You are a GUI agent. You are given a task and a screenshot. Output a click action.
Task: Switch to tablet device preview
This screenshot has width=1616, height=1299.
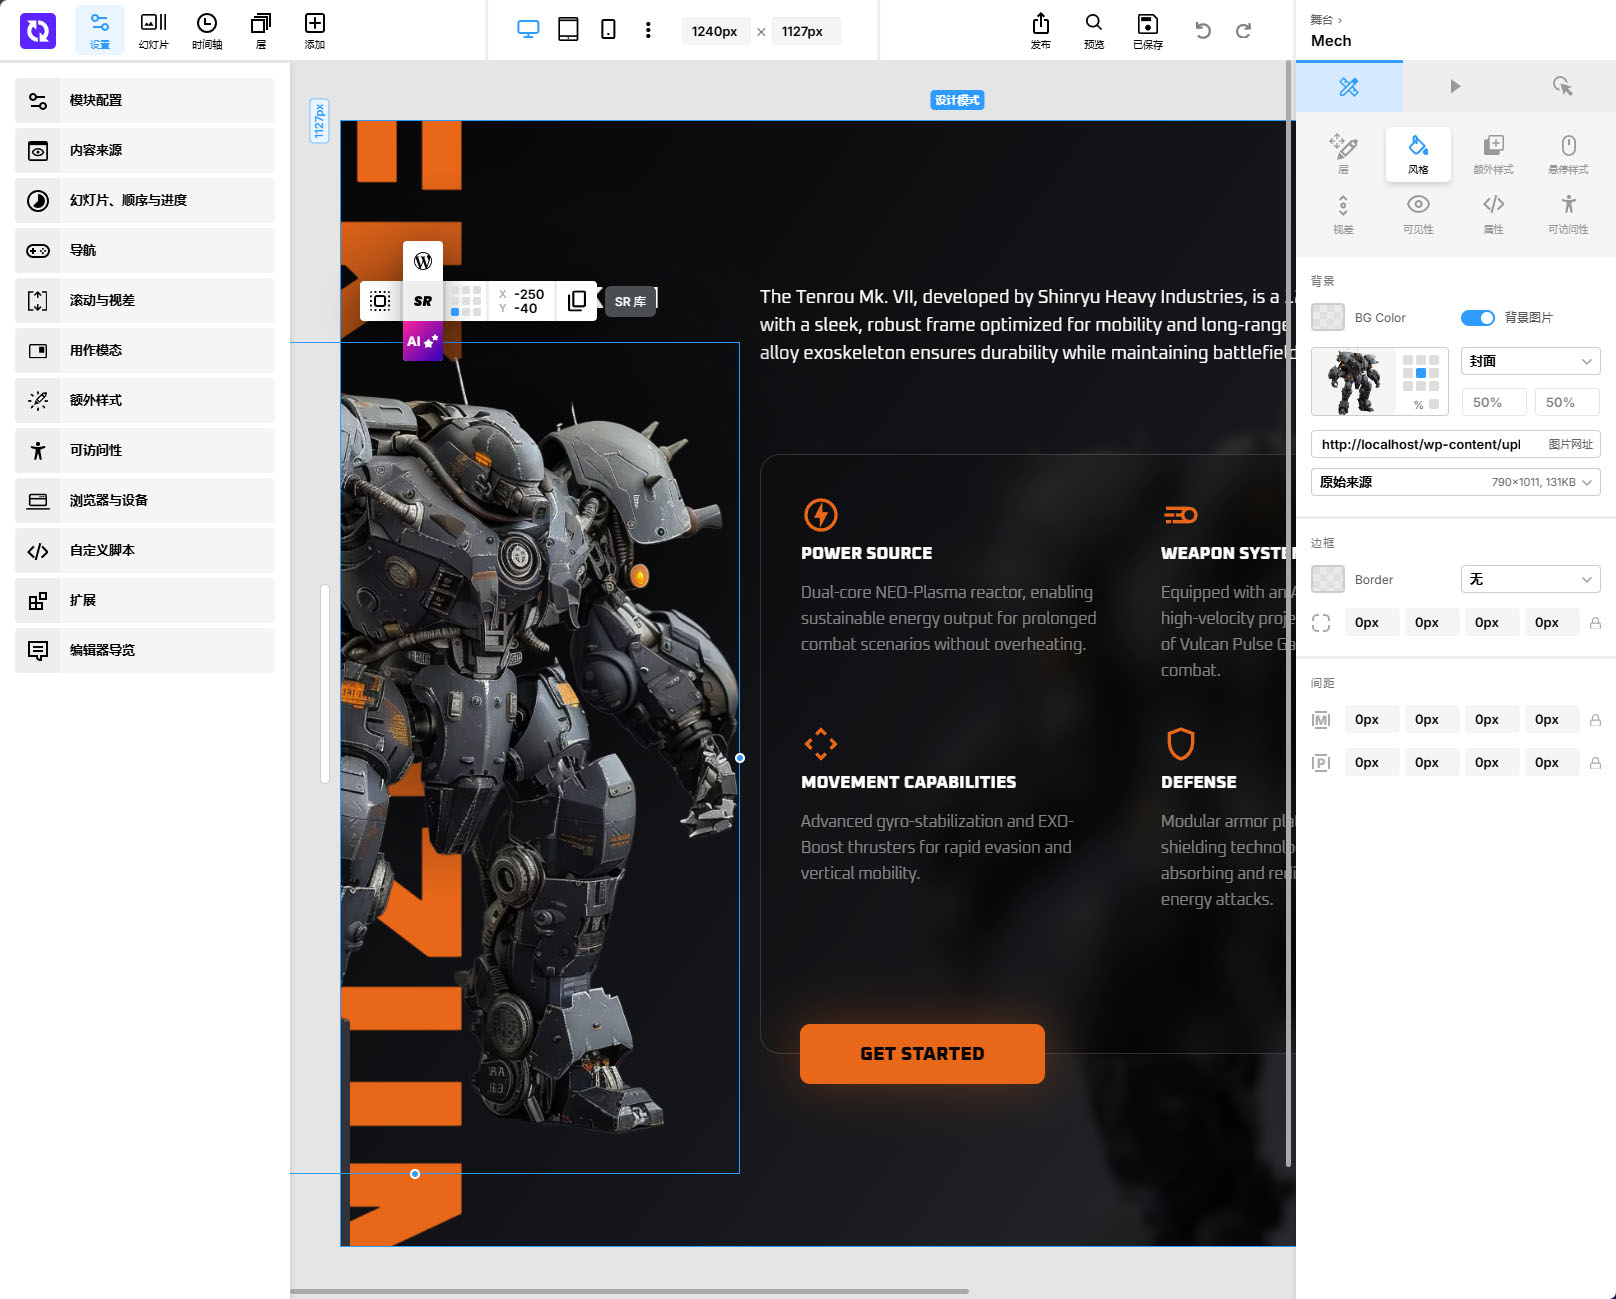568,30
